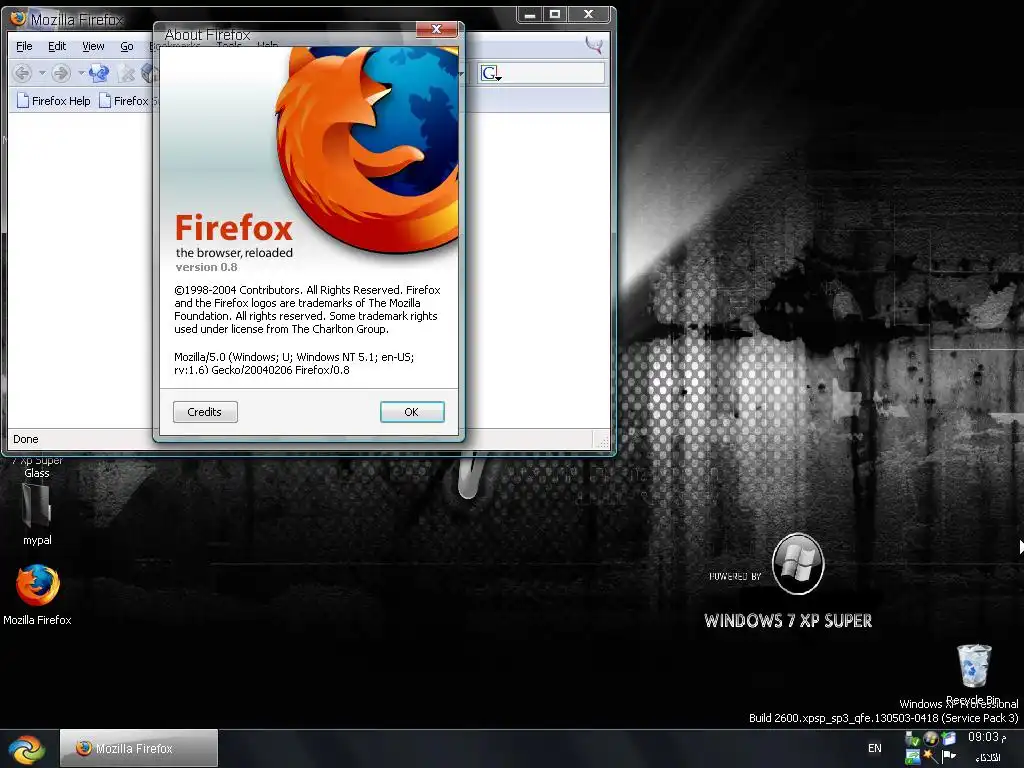Click the round Windows orb tray icon
The width and height of the screenshot is (1024, 768).
931,739
